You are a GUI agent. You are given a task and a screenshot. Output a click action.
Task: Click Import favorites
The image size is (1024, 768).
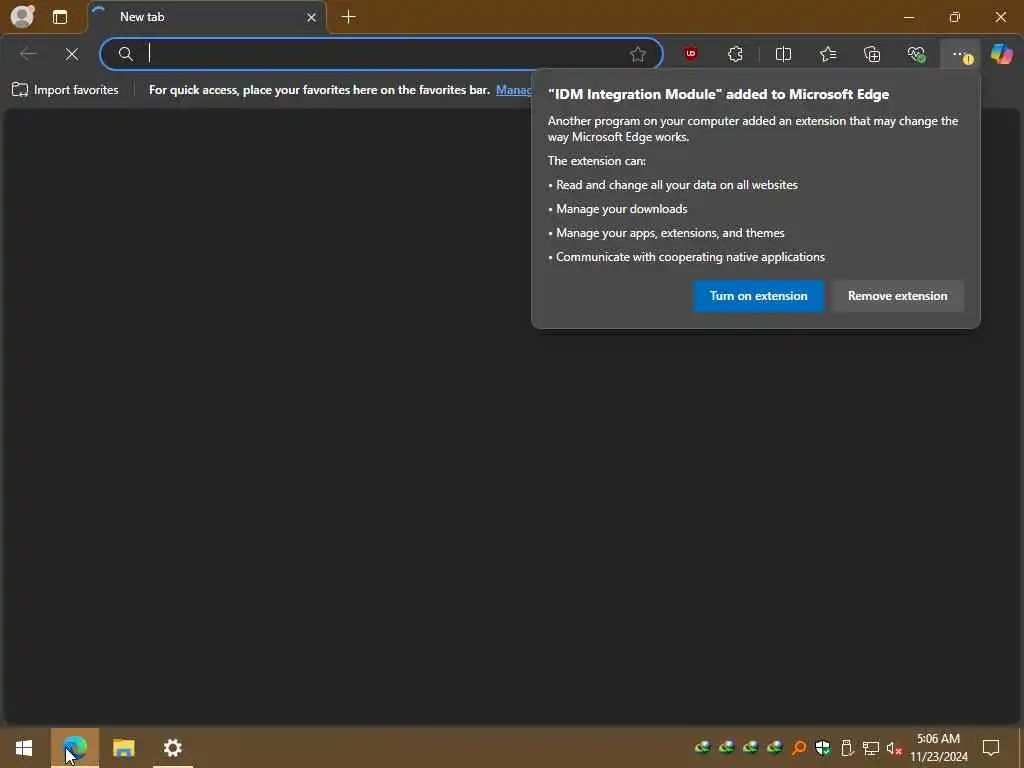pos(65,90)
